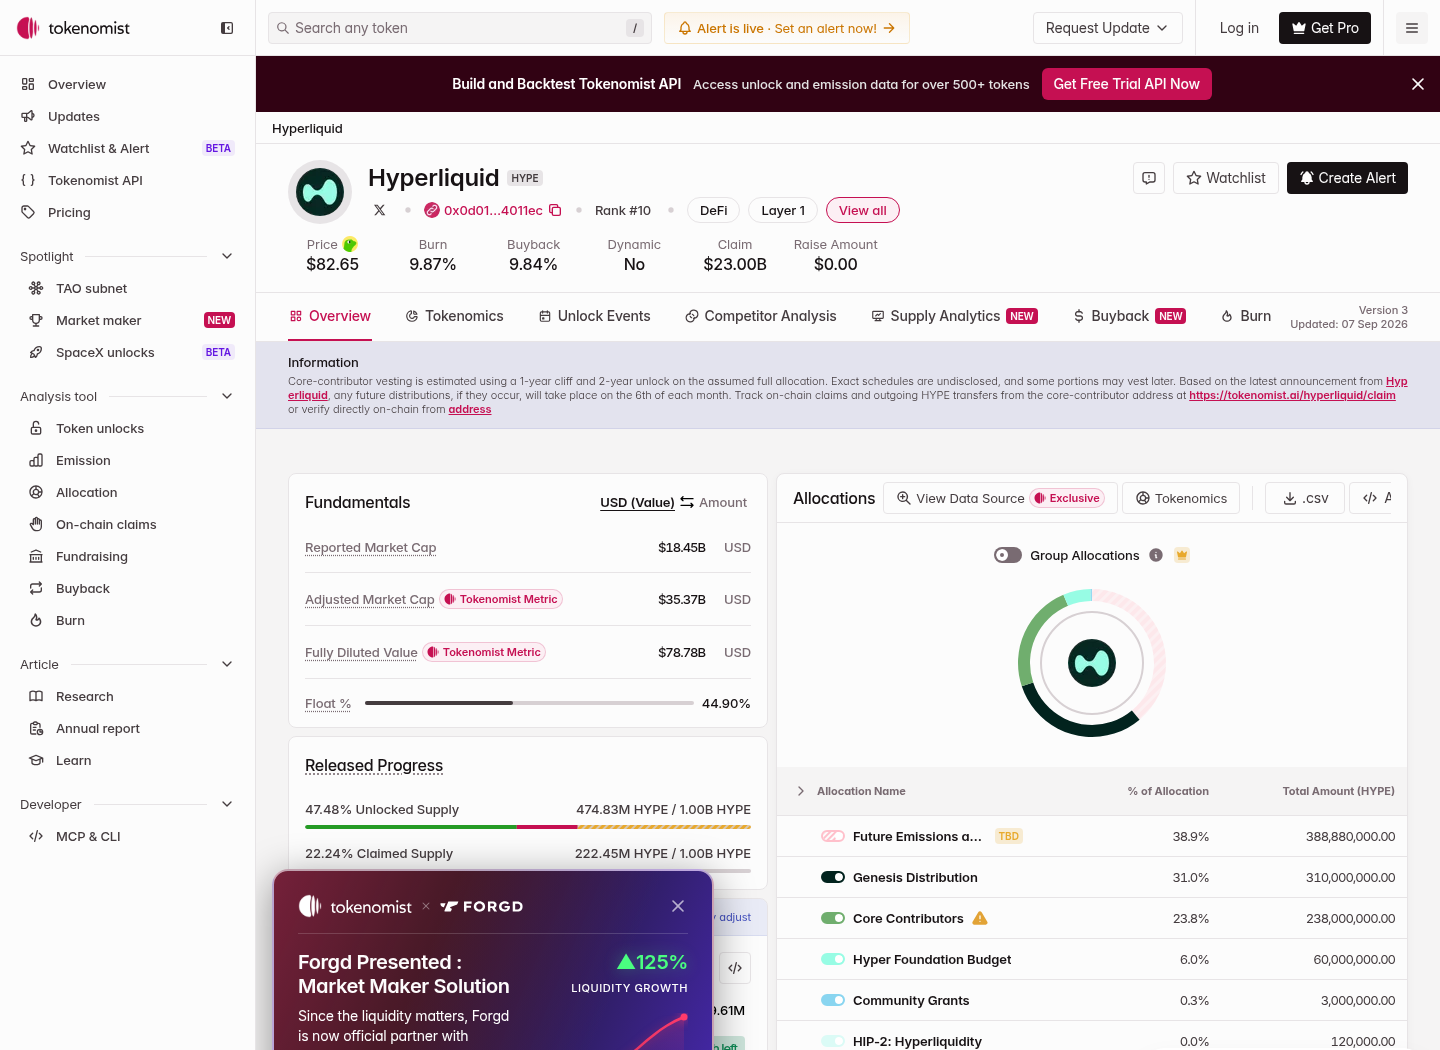Switch Fundamentals to USD (Value)
1440x1050 pixels.
tap(637, 502)
